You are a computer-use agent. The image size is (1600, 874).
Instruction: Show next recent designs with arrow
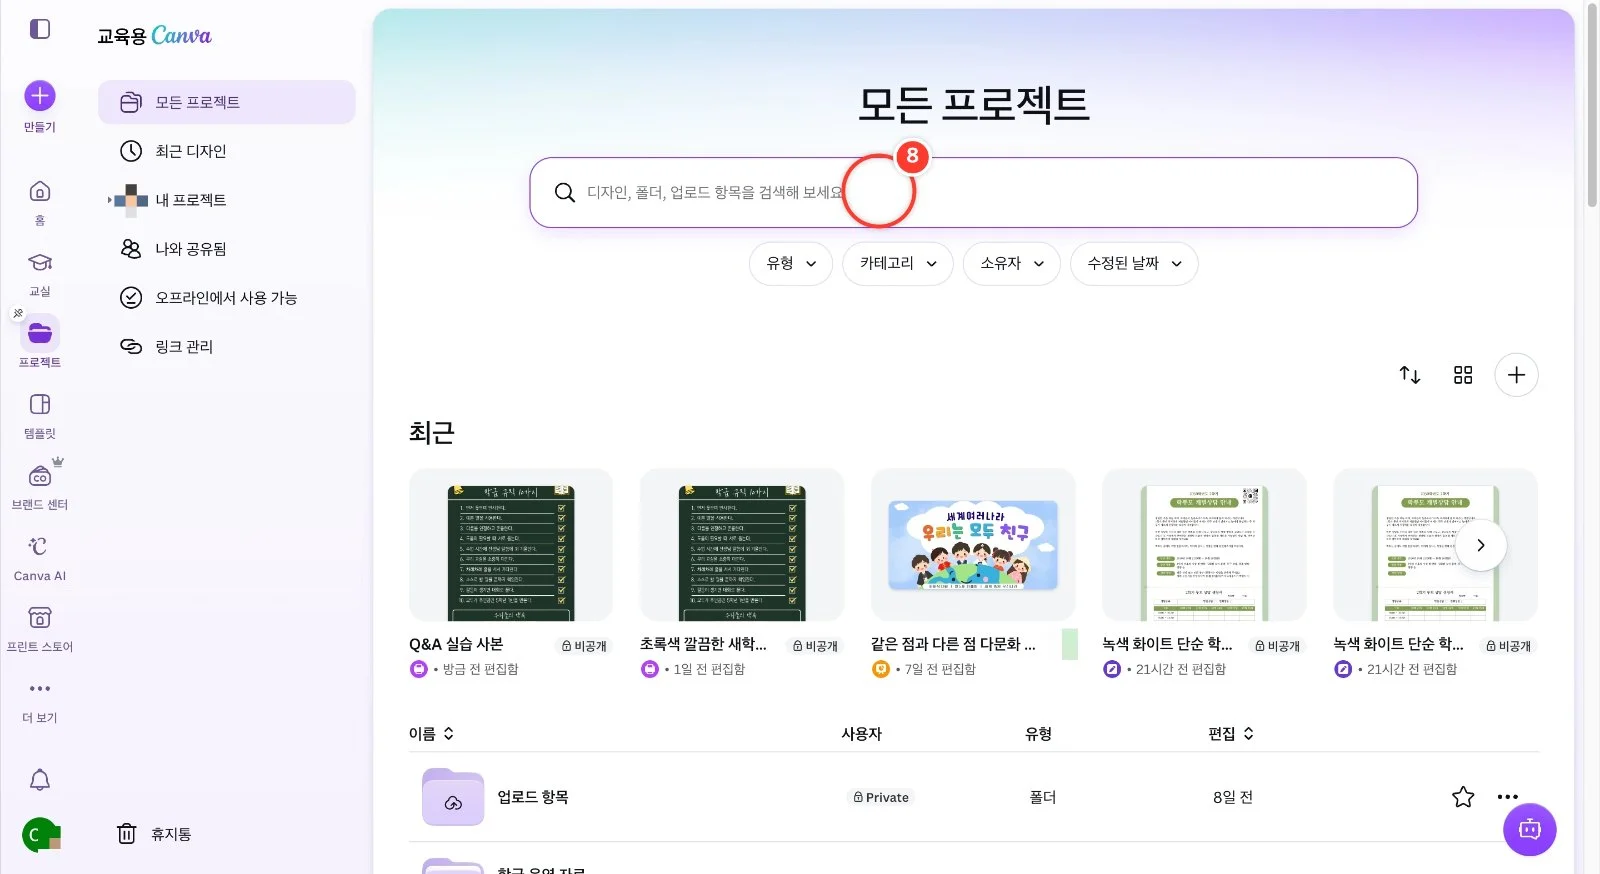1481,545
